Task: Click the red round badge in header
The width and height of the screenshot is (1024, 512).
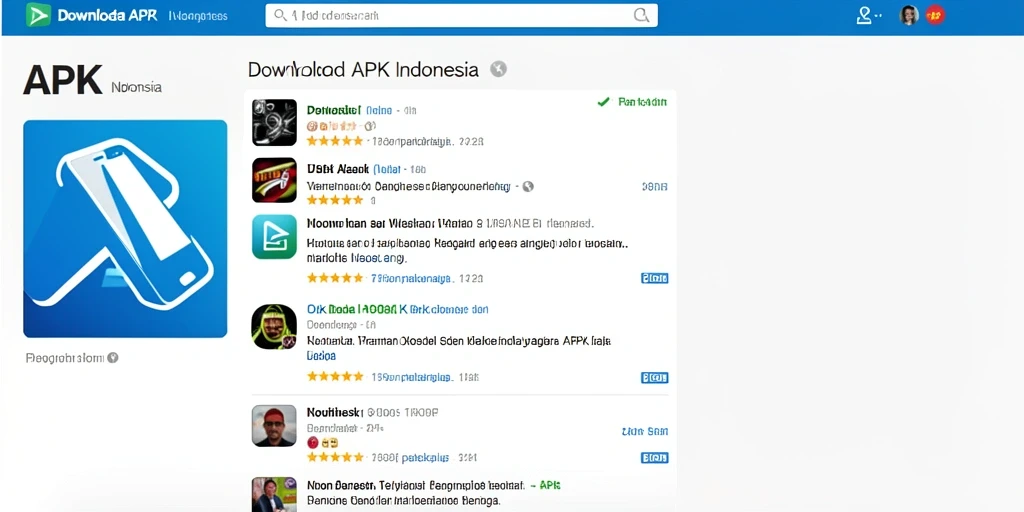Action: [x=935, y=15]
